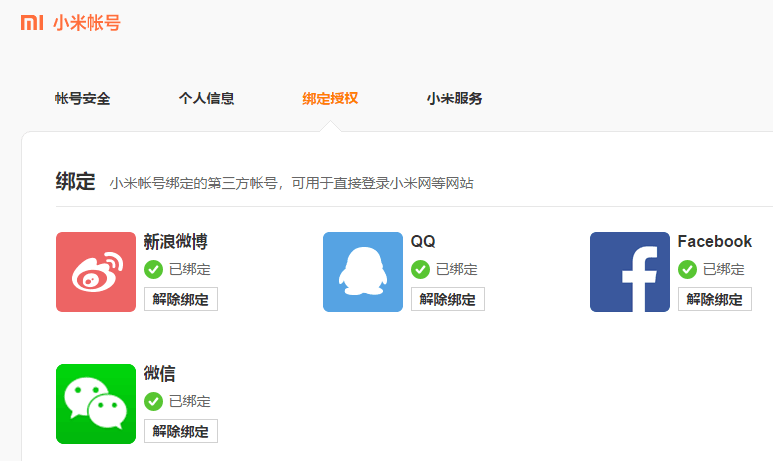Click the 小米帐号 header title
This screenshot has height=461, width=773.
click(x=87, y=23)
